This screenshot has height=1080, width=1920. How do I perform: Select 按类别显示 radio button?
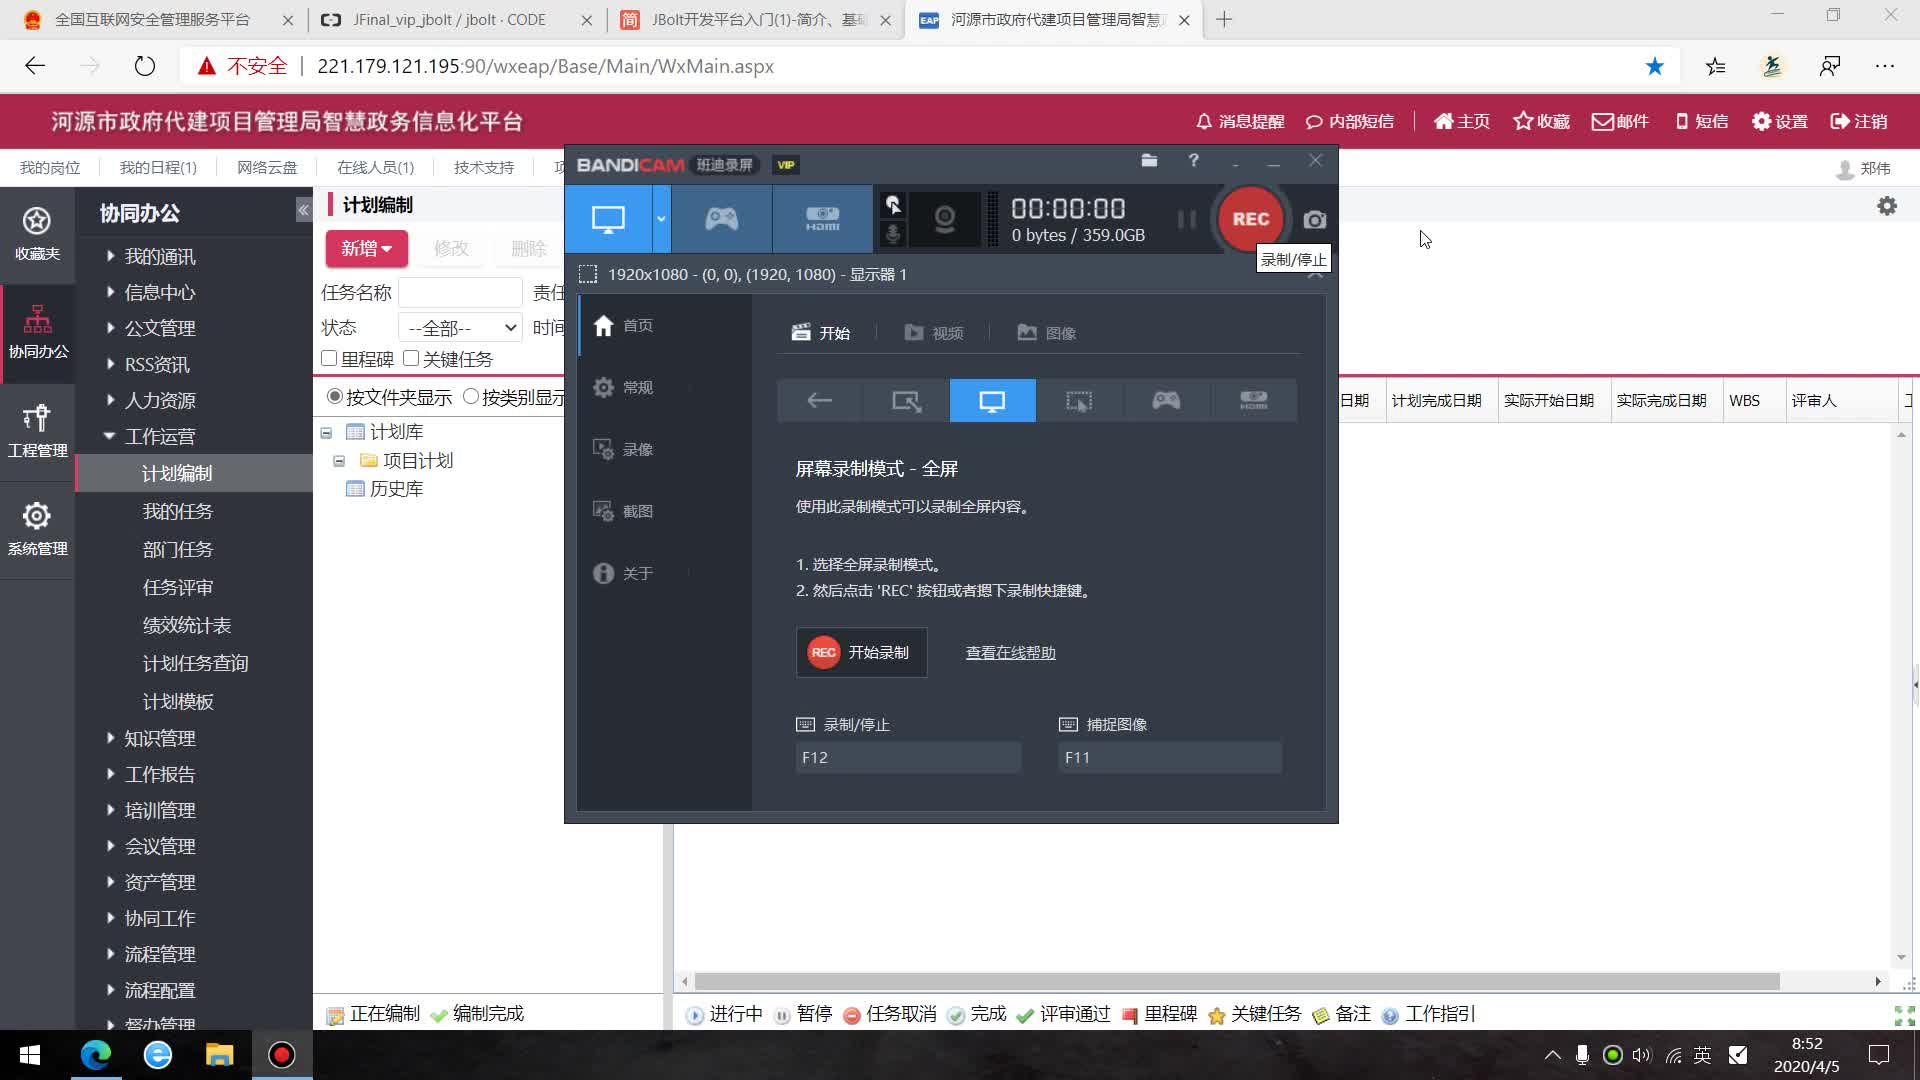coord(471,397)
